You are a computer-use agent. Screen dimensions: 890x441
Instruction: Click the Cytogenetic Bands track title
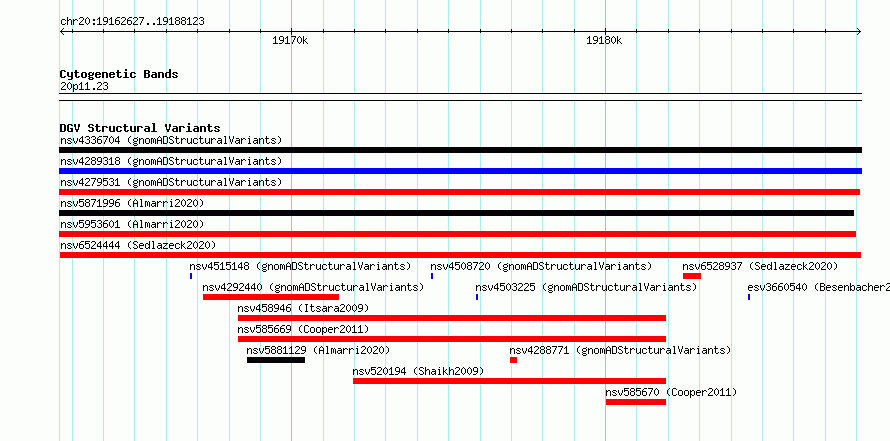tap(119, 74)
